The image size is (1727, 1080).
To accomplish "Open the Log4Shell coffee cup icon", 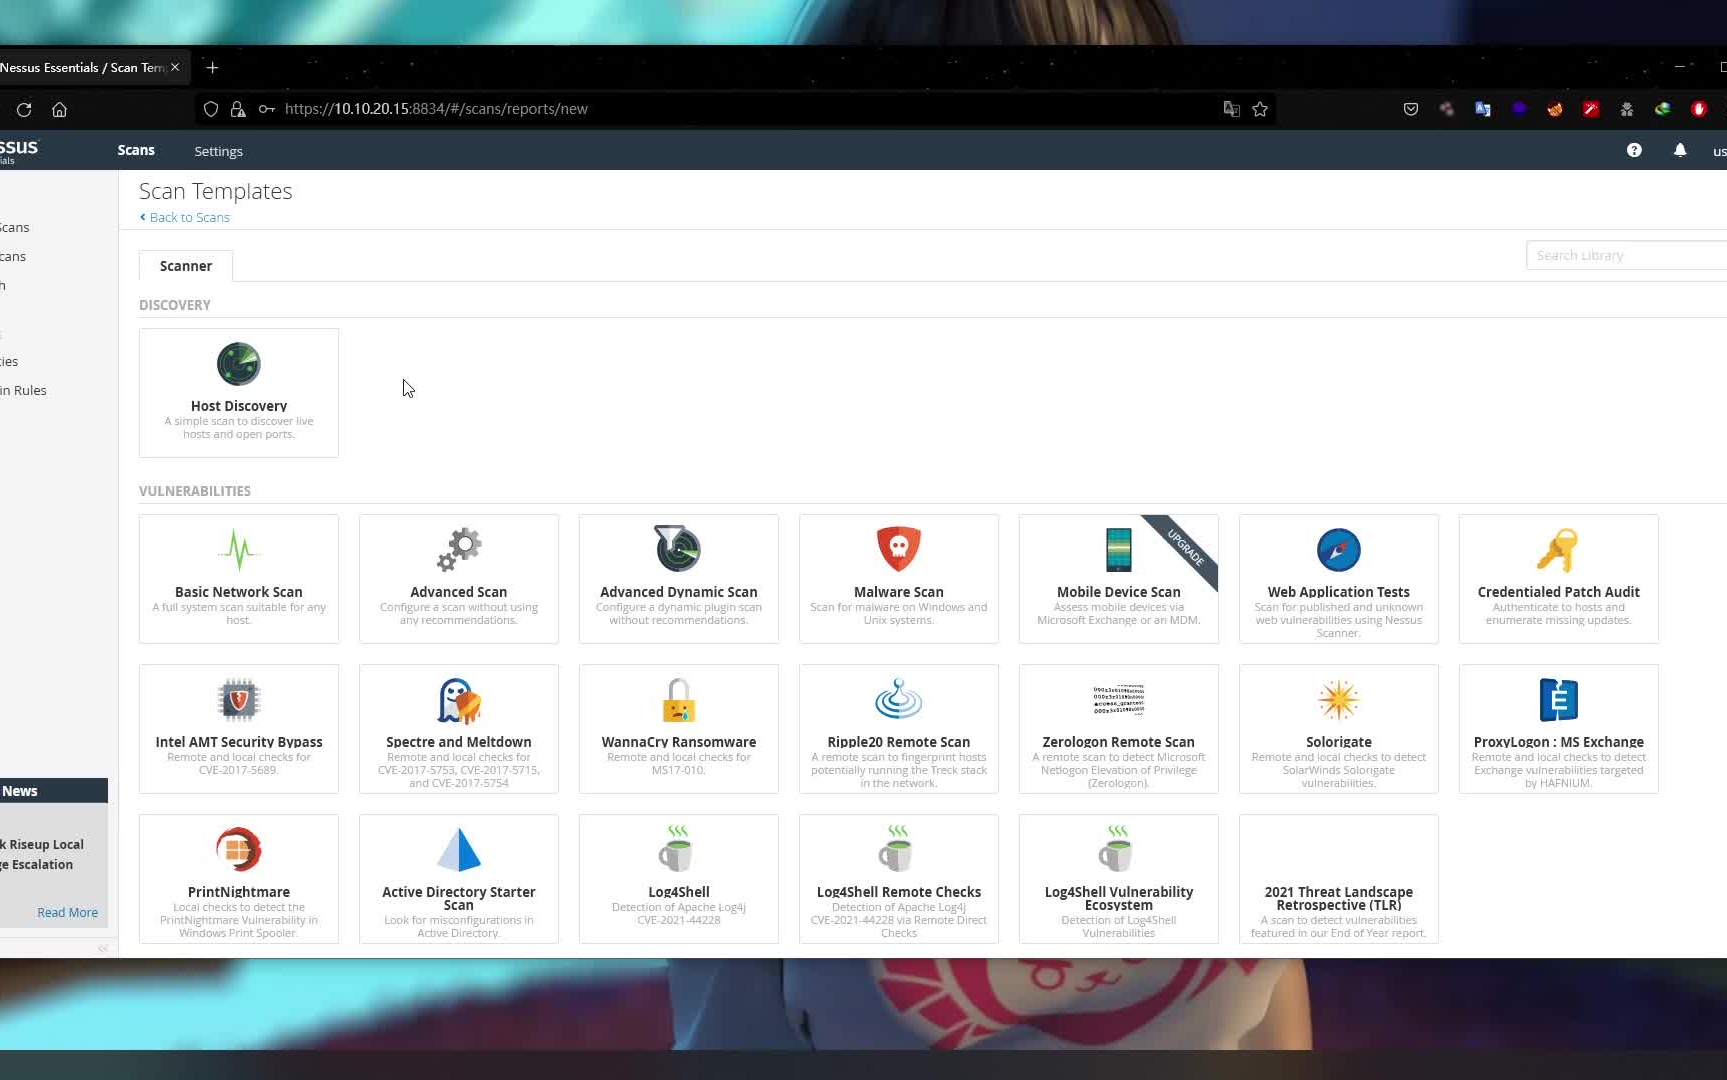I will [677, 848].
